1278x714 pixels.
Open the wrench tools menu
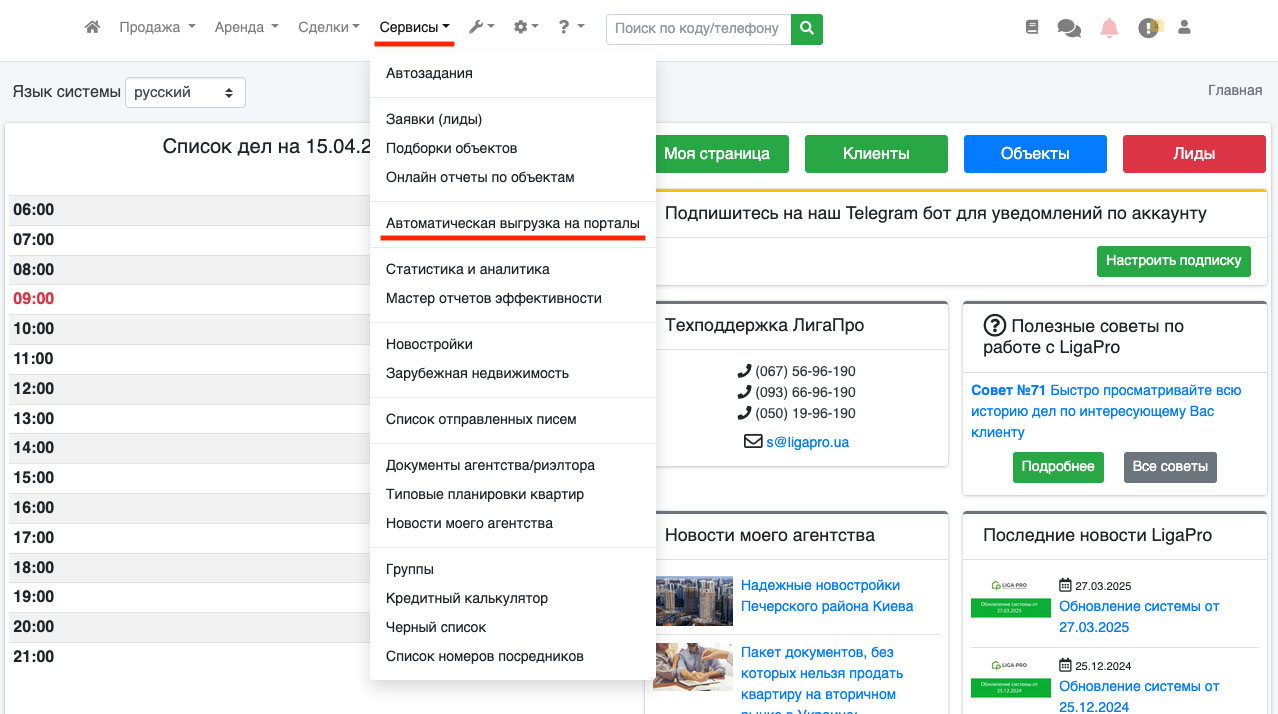pos(481,28)
